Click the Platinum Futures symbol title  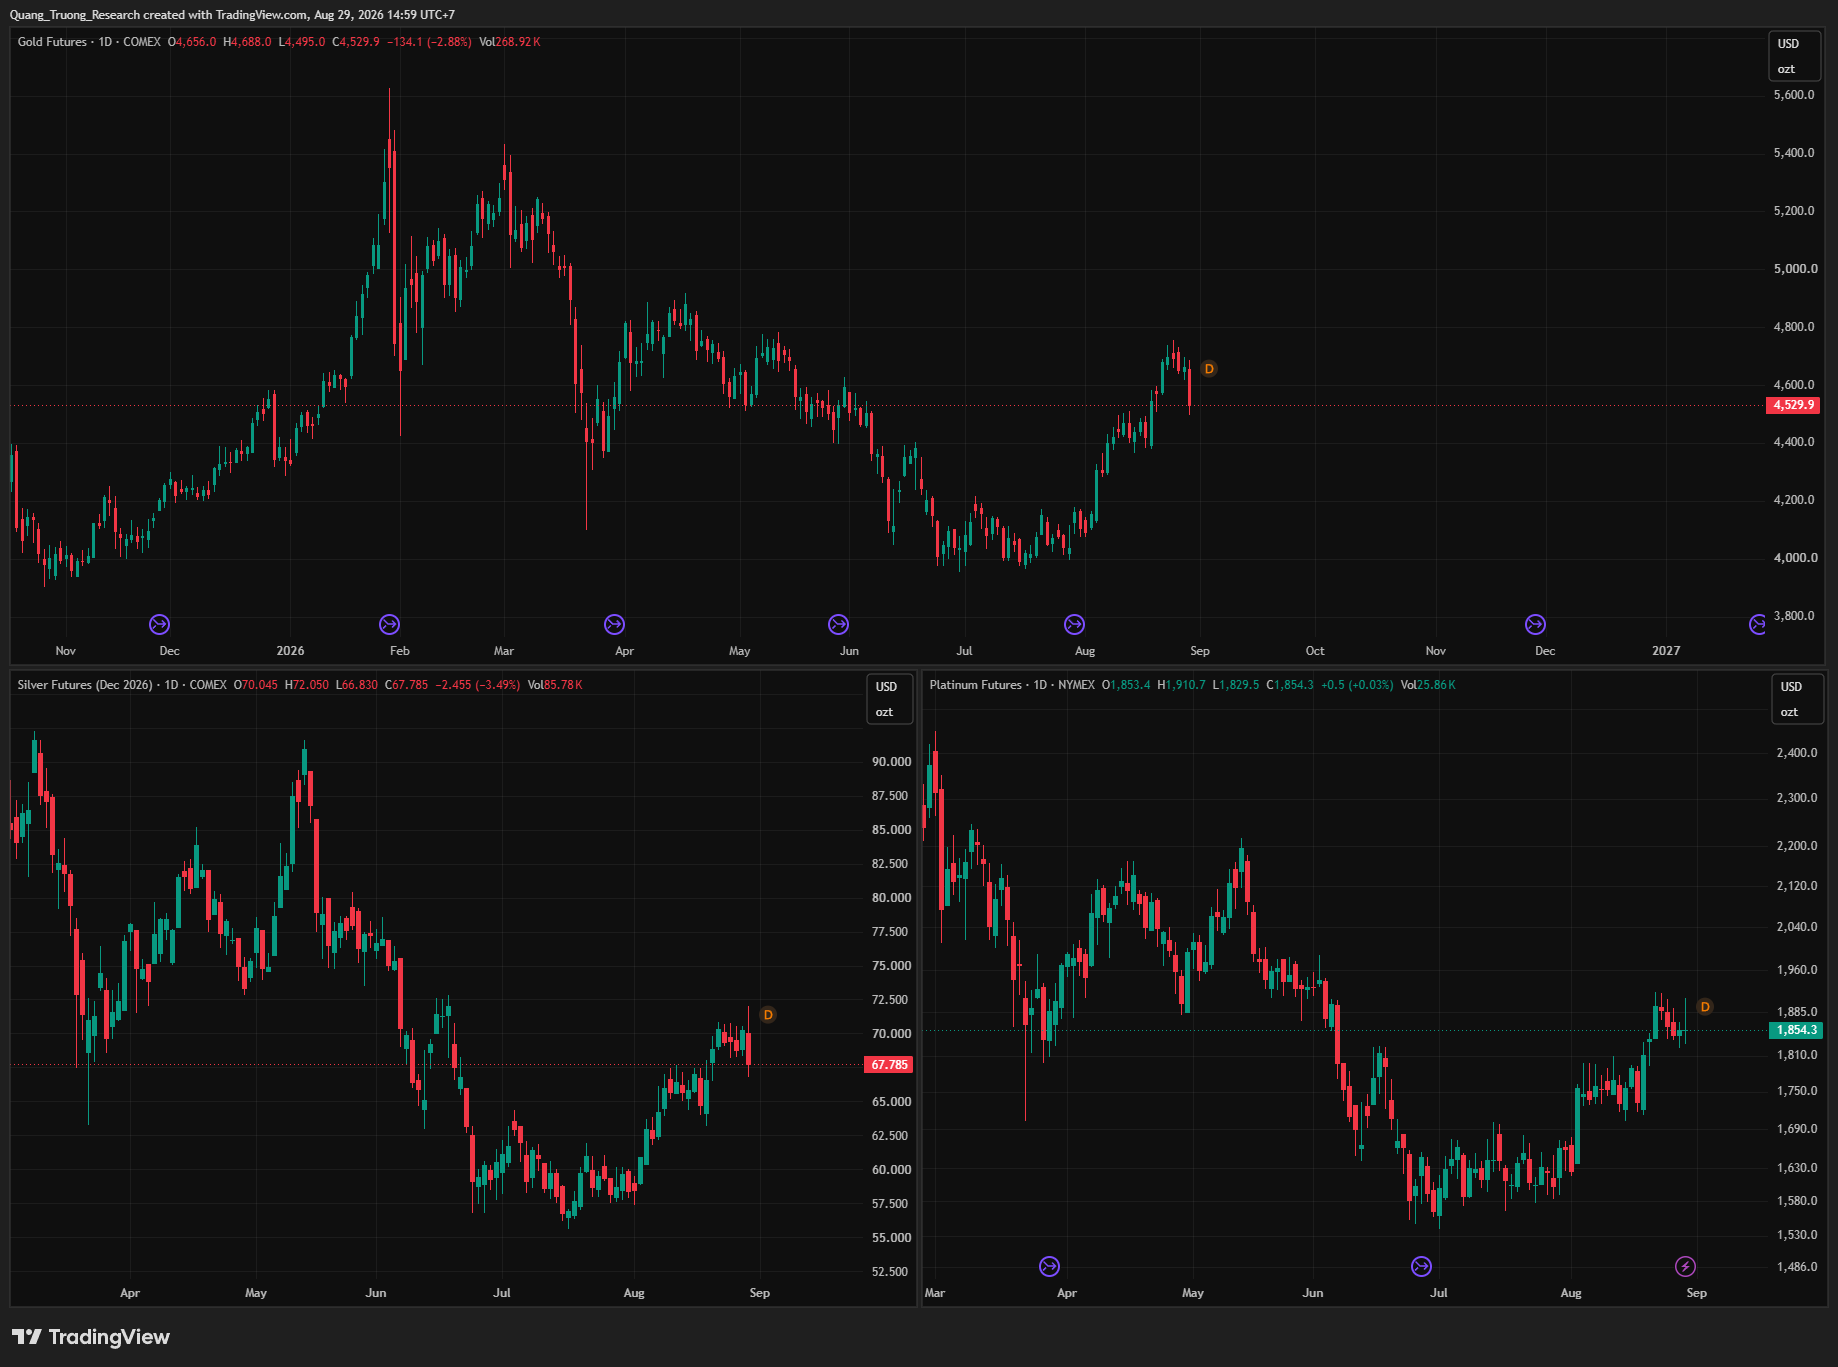(x=976, y=685)
